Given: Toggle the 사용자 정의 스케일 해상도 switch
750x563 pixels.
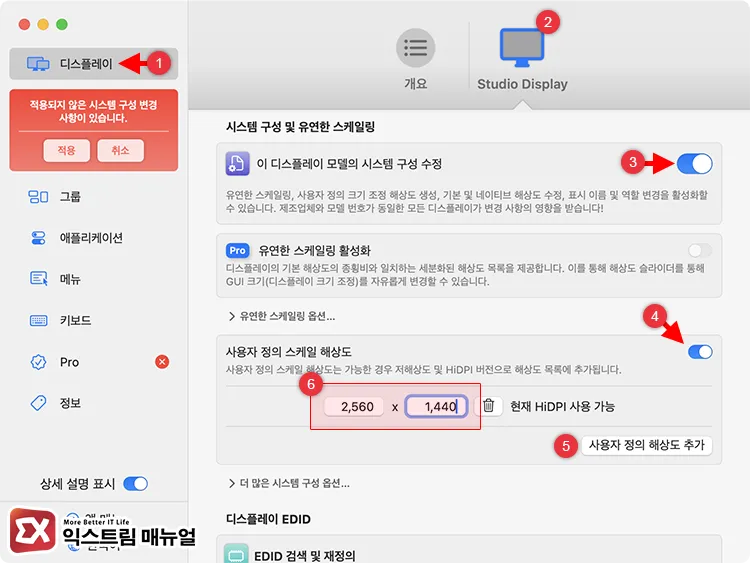Looking at the screenshot, I should tap(700, 352).
